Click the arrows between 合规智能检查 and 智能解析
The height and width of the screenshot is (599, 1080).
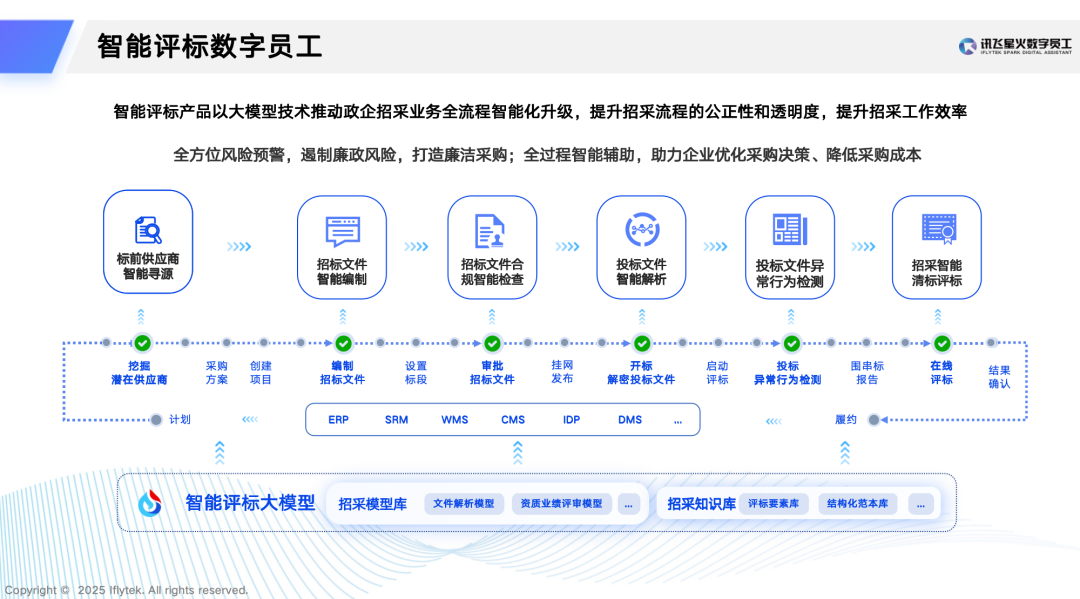[x=567, y=246]
